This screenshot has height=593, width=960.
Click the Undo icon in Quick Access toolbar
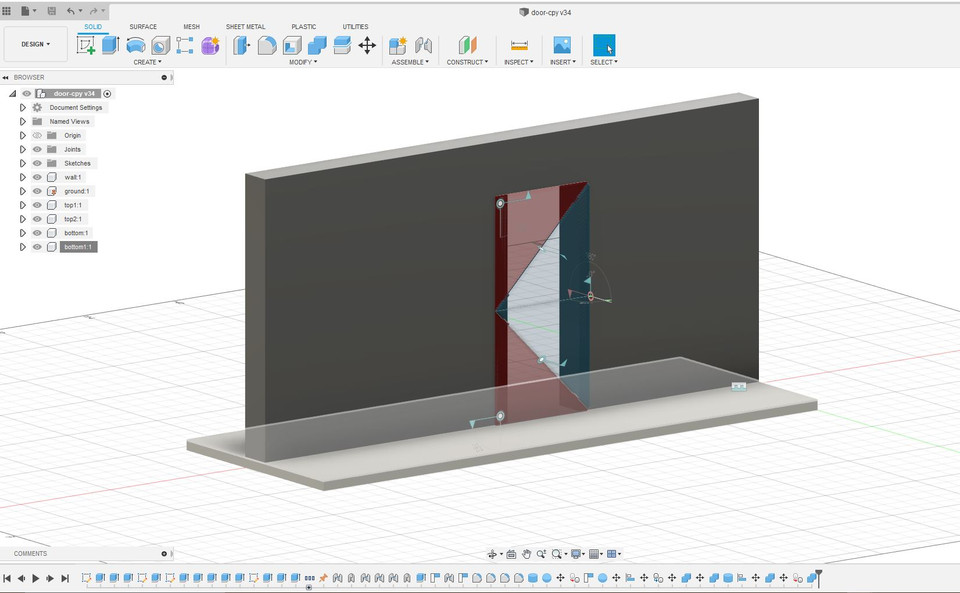[70, 11]
